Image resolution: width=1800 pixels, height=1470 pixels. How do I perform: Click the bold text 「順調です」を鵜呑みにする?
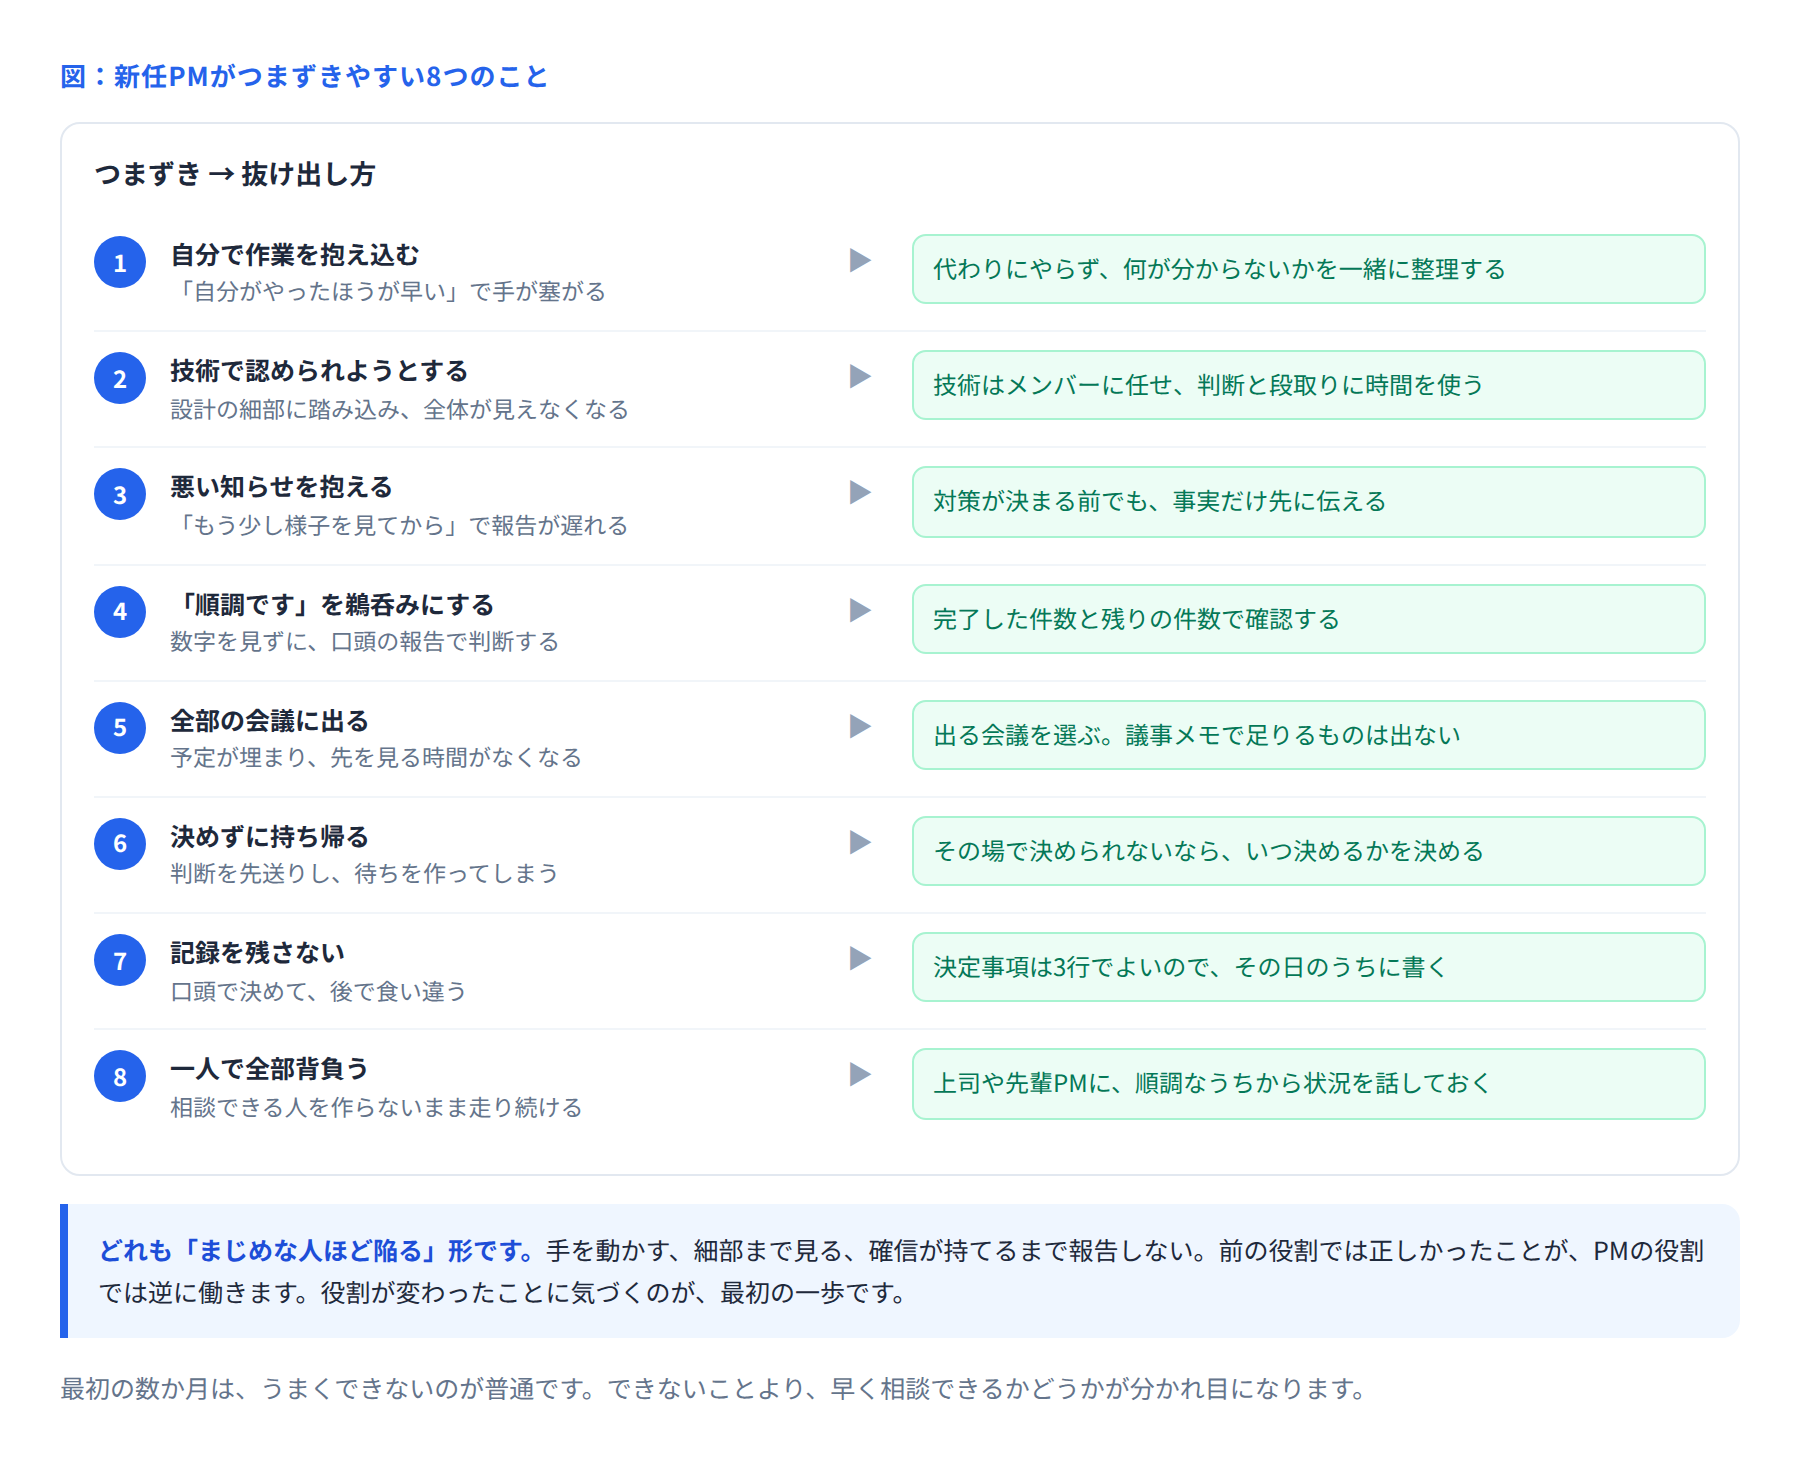(332, 605)
